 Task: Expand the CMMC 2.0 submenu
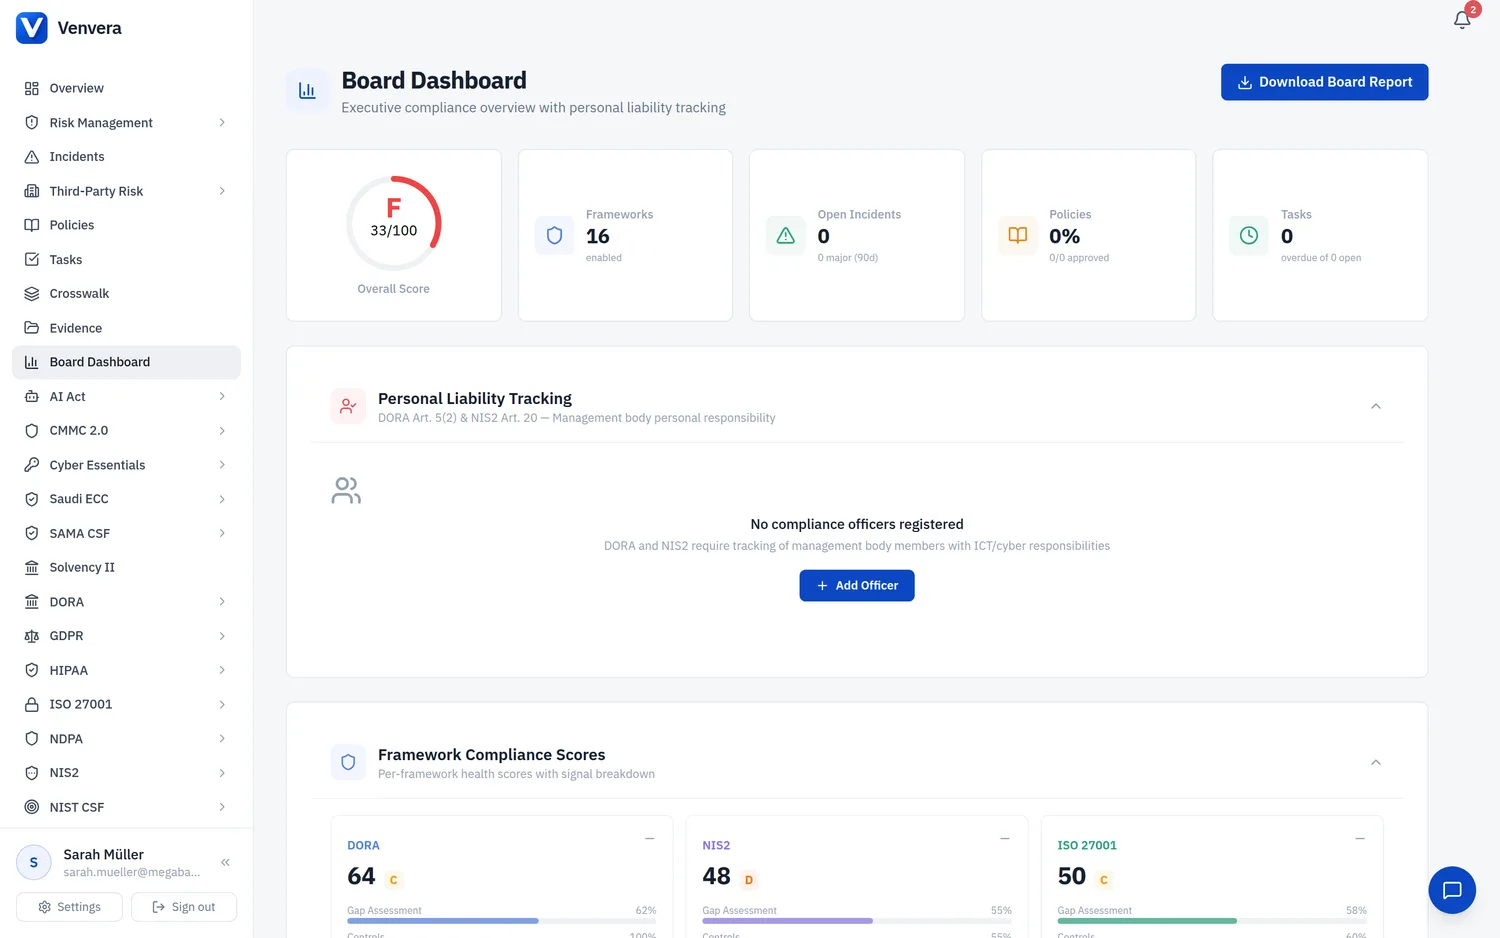(x=222, y=431)
